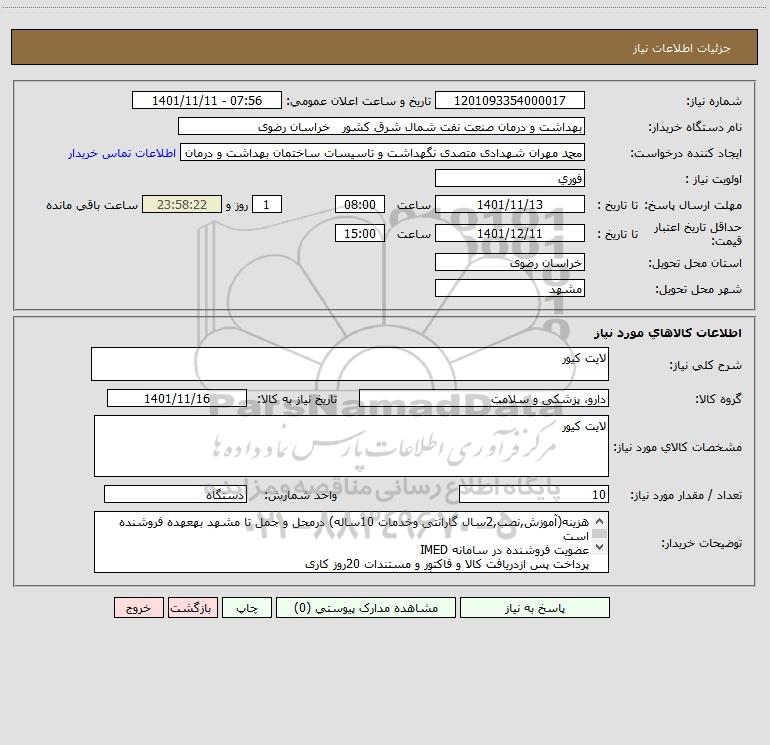The width and height of the screenshot is (770, 745).
Task: Click the چاپ print button
Action: tap(247, 607)
